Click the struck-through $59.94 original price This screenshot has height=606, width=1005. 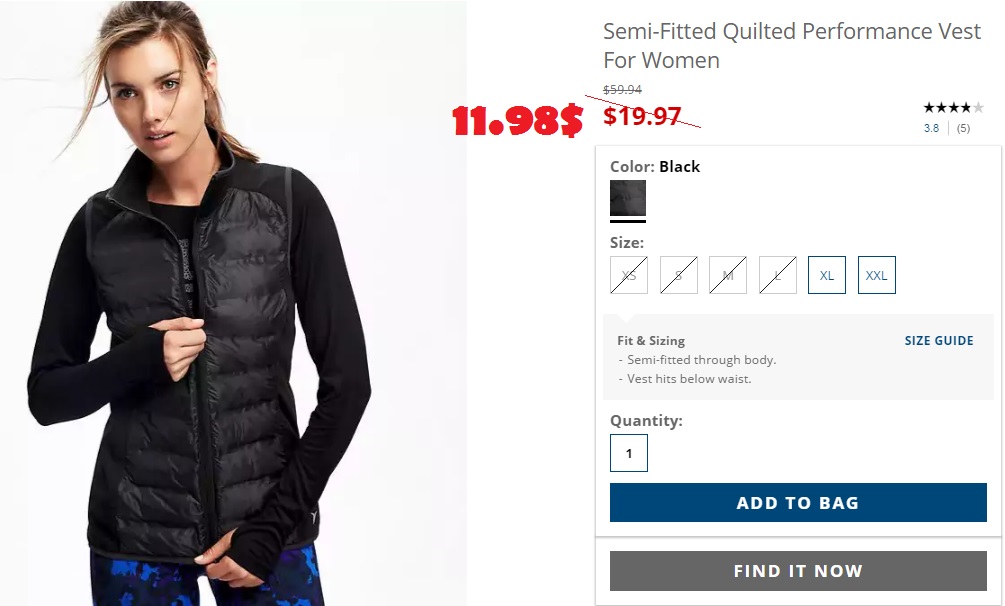[x=622, y=90]
